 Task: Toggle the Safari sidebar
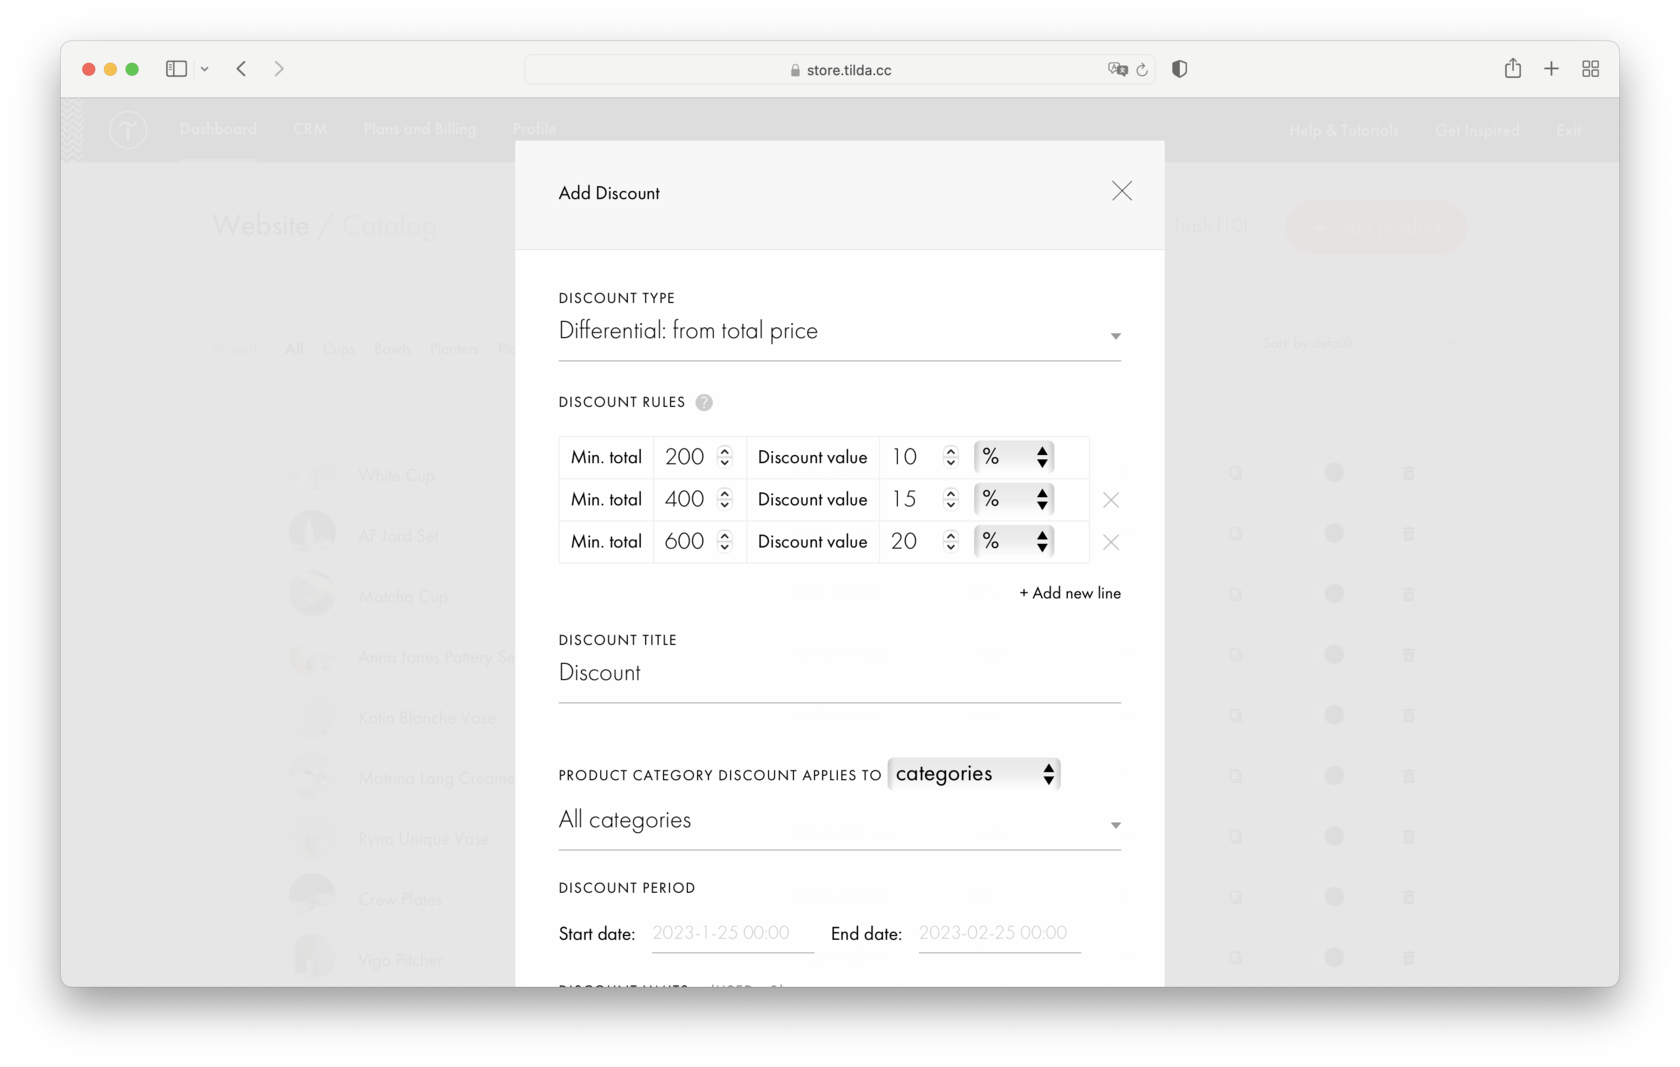[x=176, y=69]
